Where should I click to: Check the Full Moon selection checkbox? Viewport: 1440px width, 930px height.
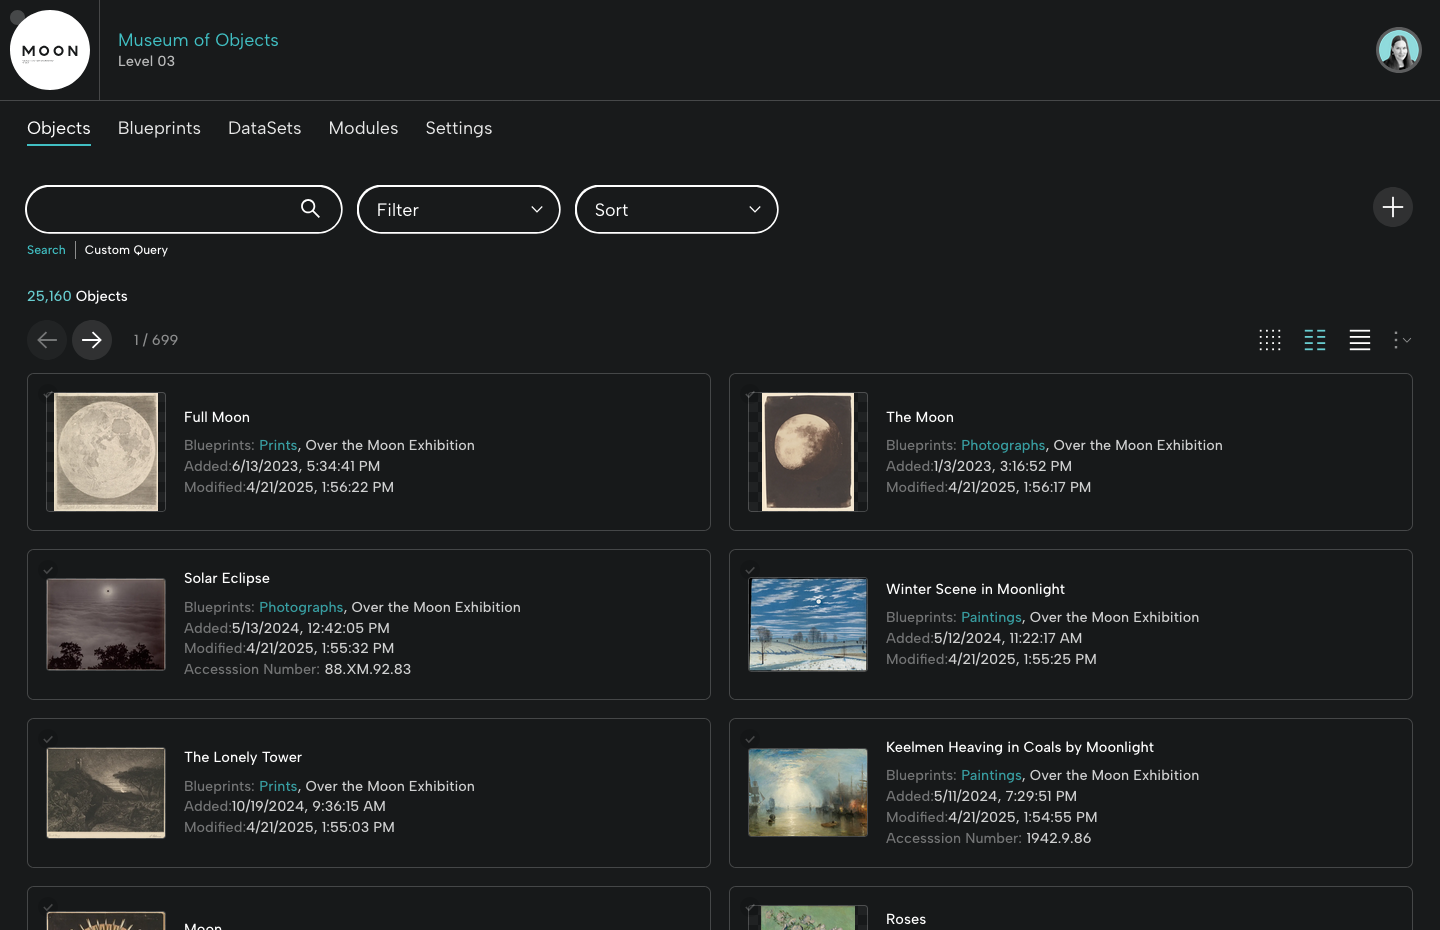(x=48, y=395)
